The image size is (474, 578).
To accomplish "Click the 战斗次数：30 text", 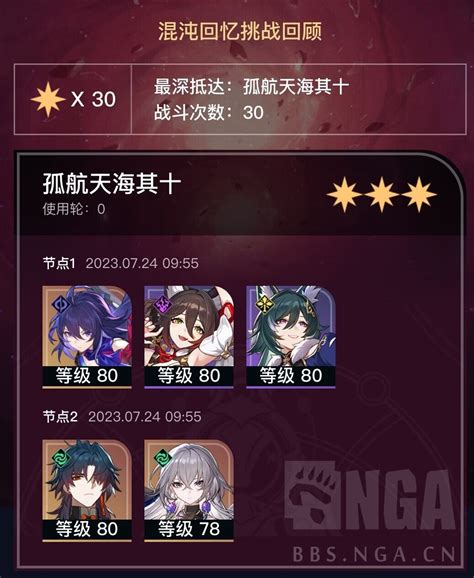I will coord(209,112).
